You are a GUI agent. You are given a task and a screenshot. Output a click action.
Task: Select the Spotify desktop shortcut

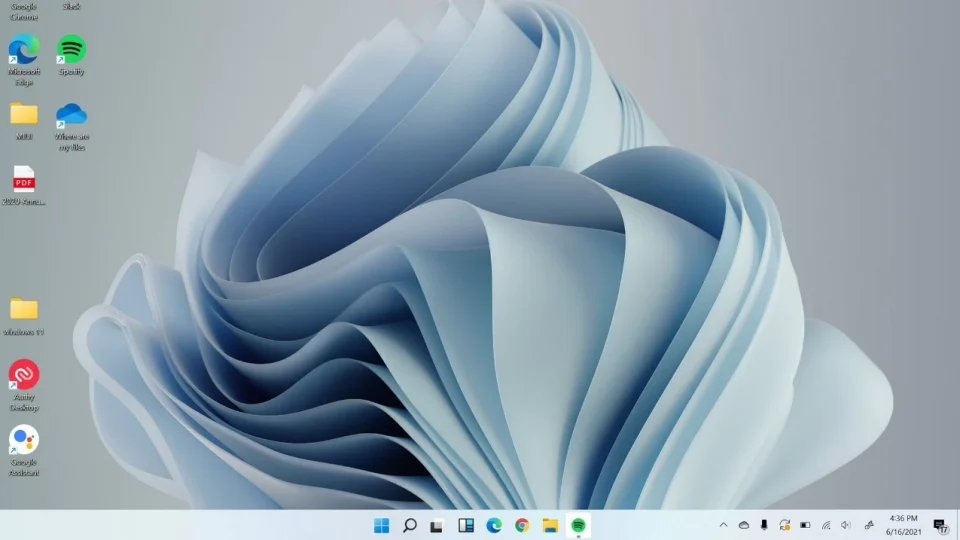71,50
